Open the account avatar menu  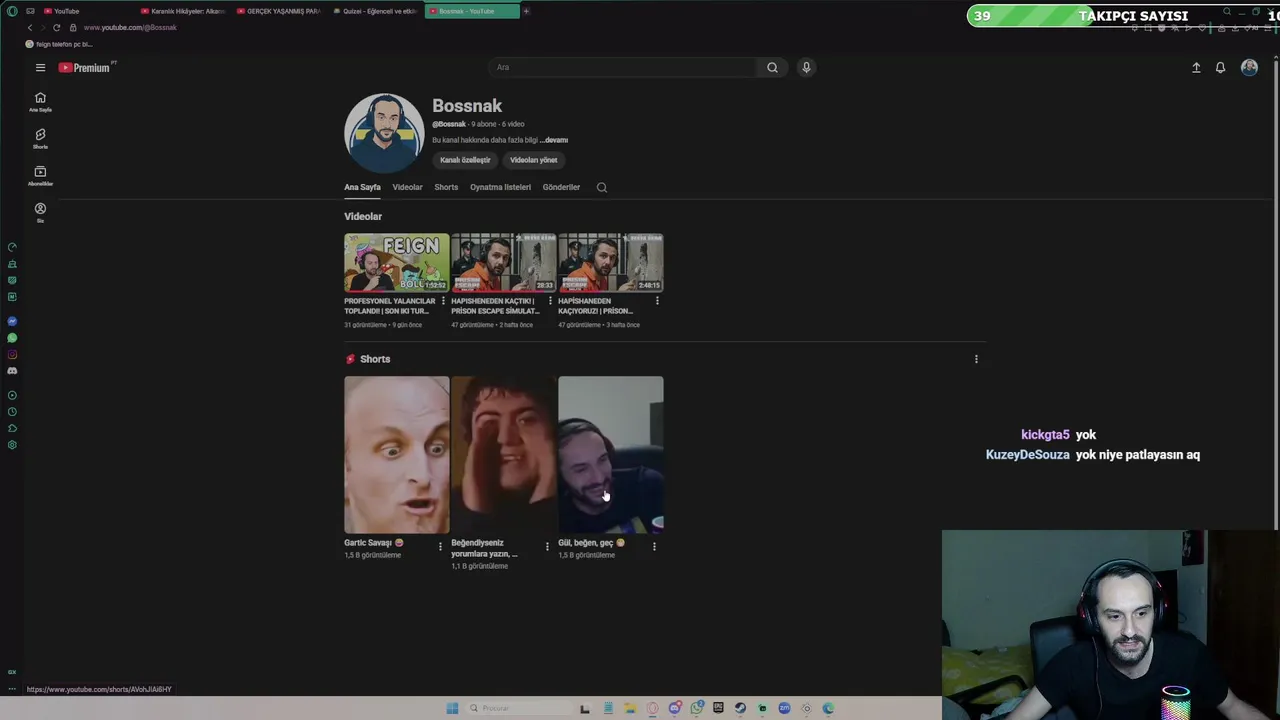[x=1249, y=67]
